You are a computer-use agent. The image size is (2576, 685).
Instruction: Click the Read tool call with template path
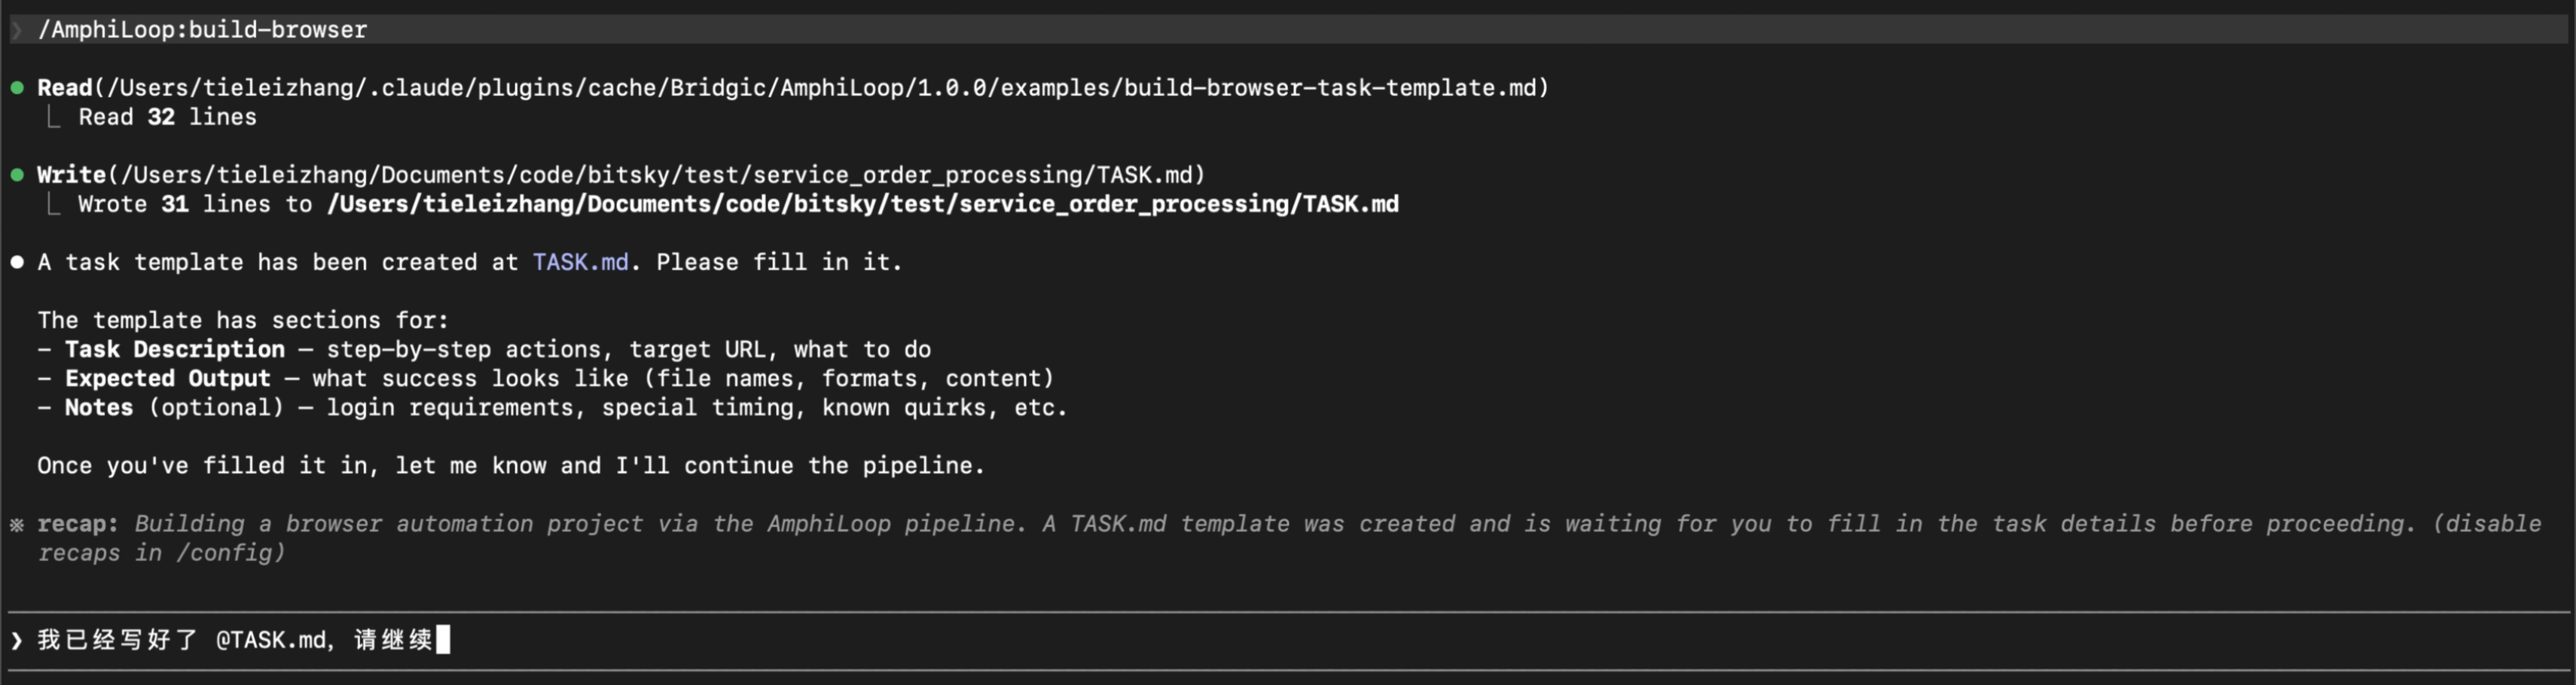tap(792, 88)
